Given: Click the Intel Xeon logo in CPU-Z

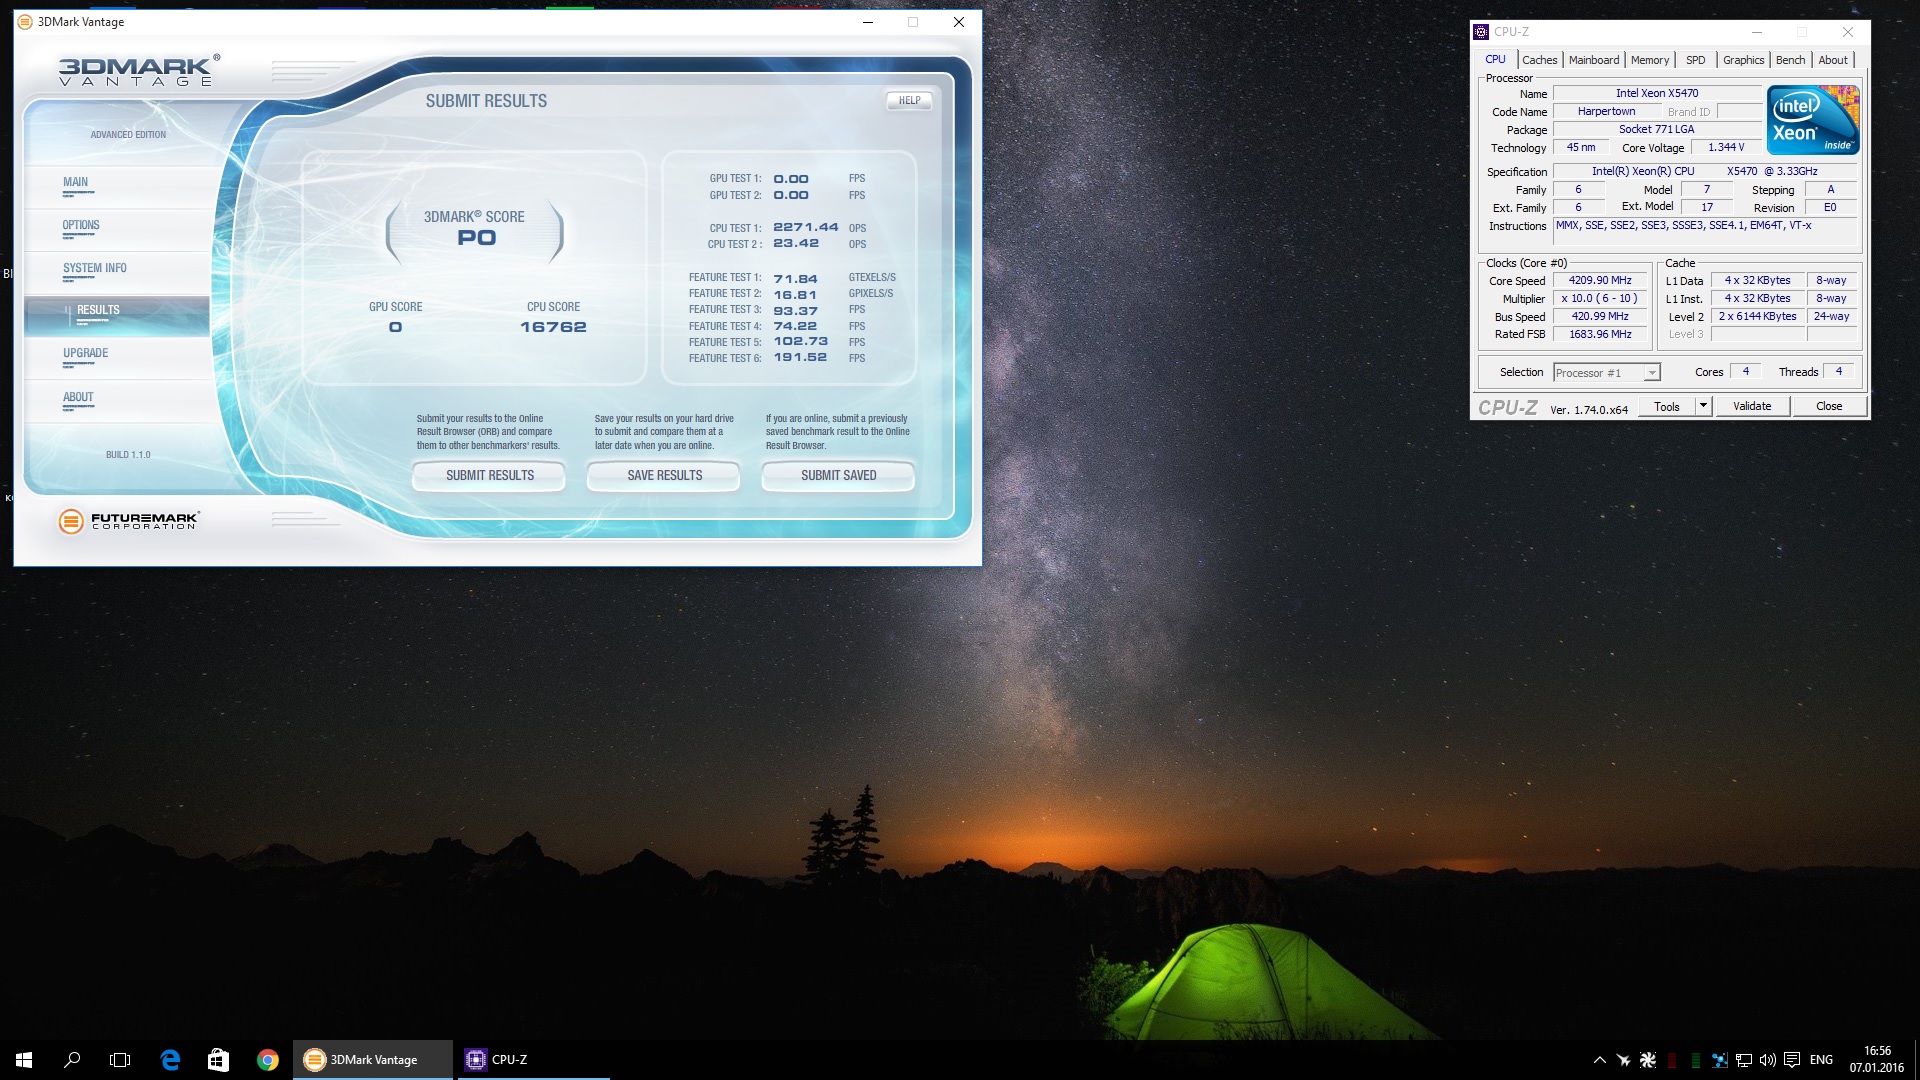Looking at the screenshot, I should 1812,120.
